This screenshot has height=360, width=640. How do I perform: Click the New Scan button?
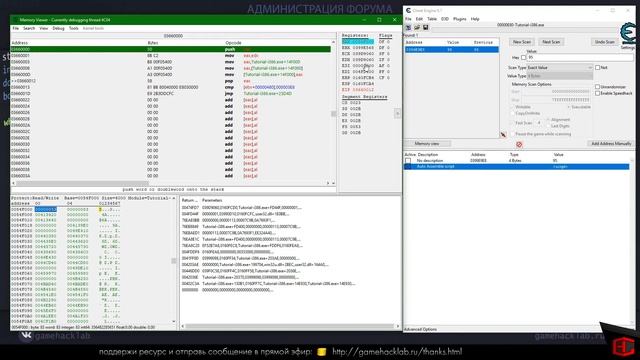point(522,42)
